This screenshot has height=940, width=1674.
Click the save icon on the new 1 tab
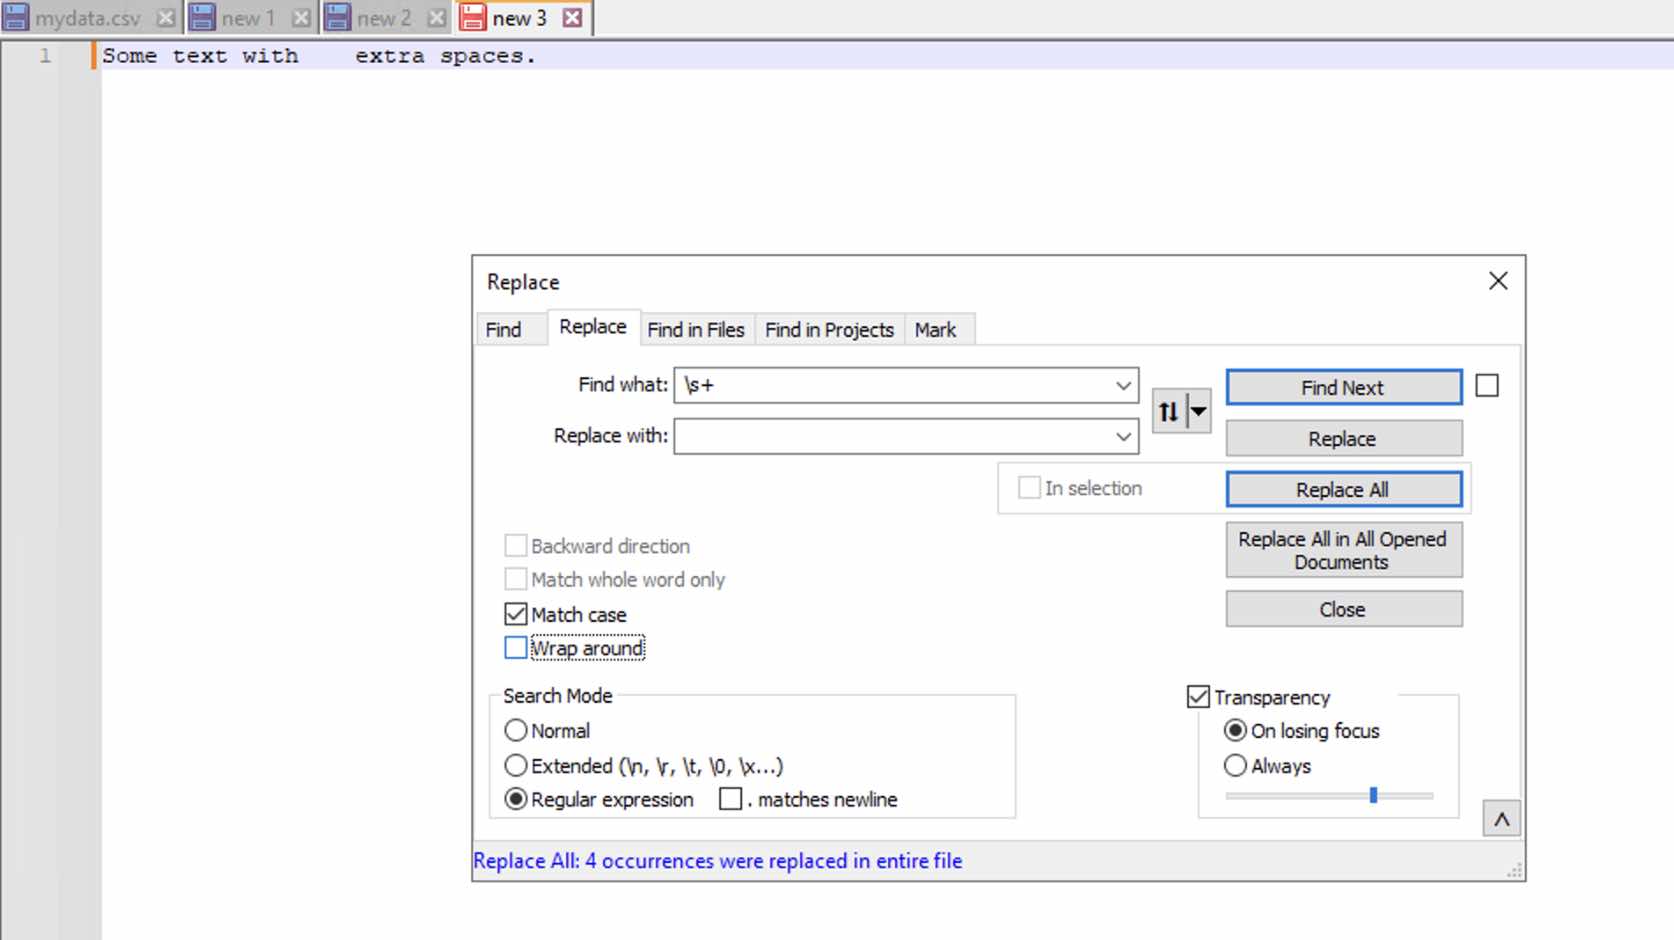click(203, 16)
